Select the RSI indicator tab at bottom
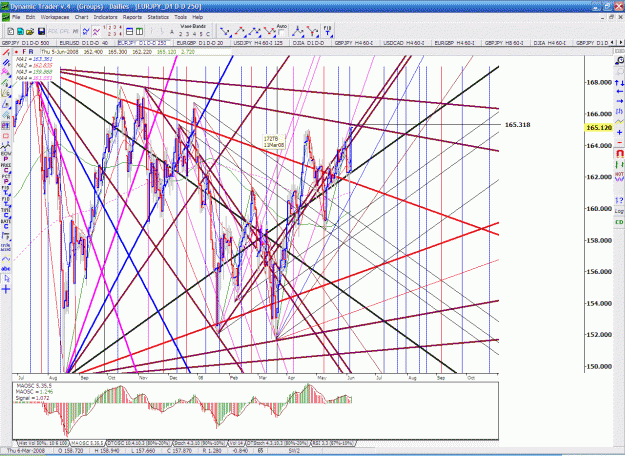This screenshot has width=625, height=456. (x=334, y=443)
